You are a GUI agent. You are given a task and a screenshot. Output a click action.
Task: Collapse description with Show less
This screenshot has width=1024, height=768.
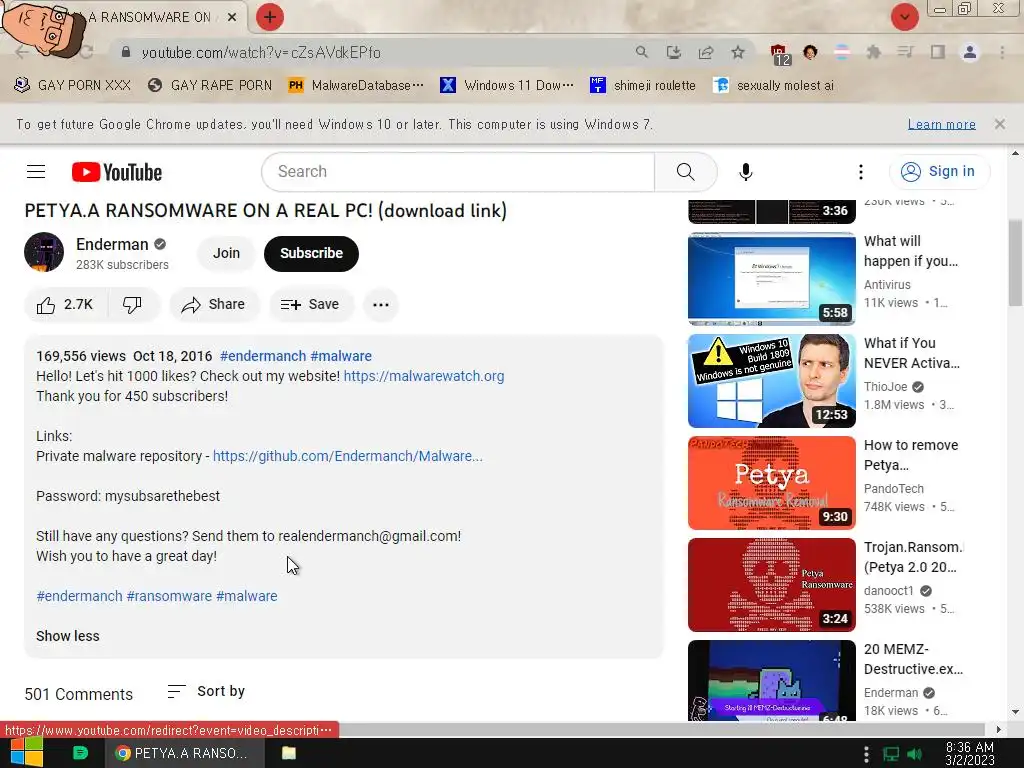coord(68,636)
